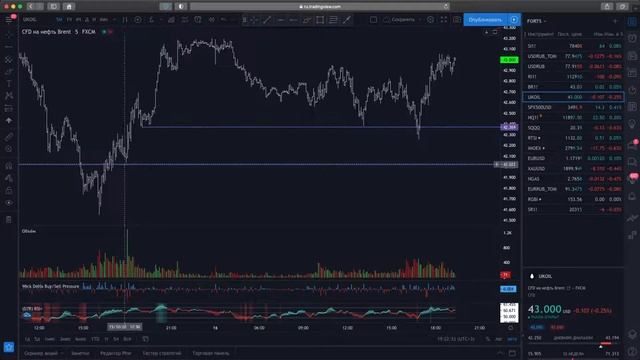Click the trash icon to remove drawings
Image resolution: width=640 pixels, height=360 pixels.
coord(9,220)
